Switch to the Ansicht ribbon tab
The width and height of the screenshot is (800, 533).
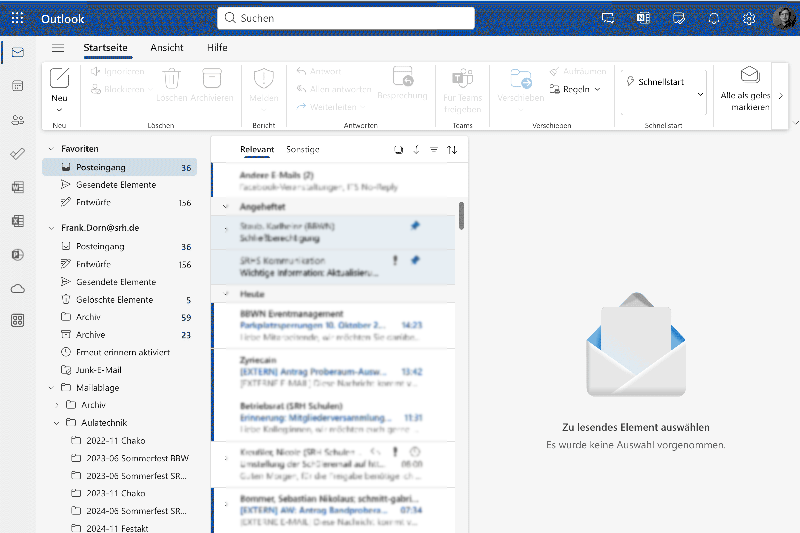click(167, 47)
